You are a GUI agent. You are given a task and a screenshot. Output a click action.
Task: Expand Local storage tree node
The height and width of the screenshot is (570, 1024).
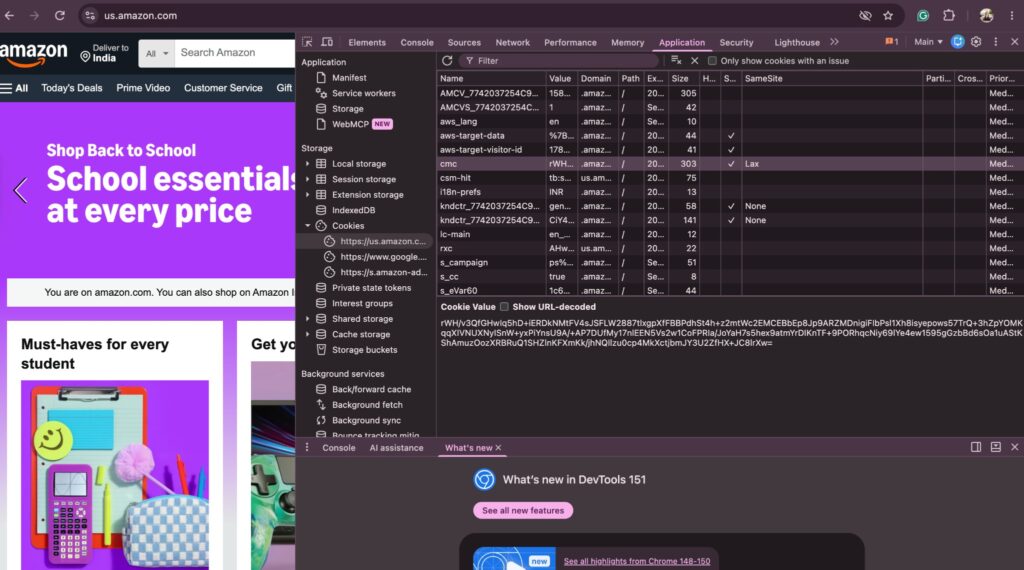coord(308,164)
